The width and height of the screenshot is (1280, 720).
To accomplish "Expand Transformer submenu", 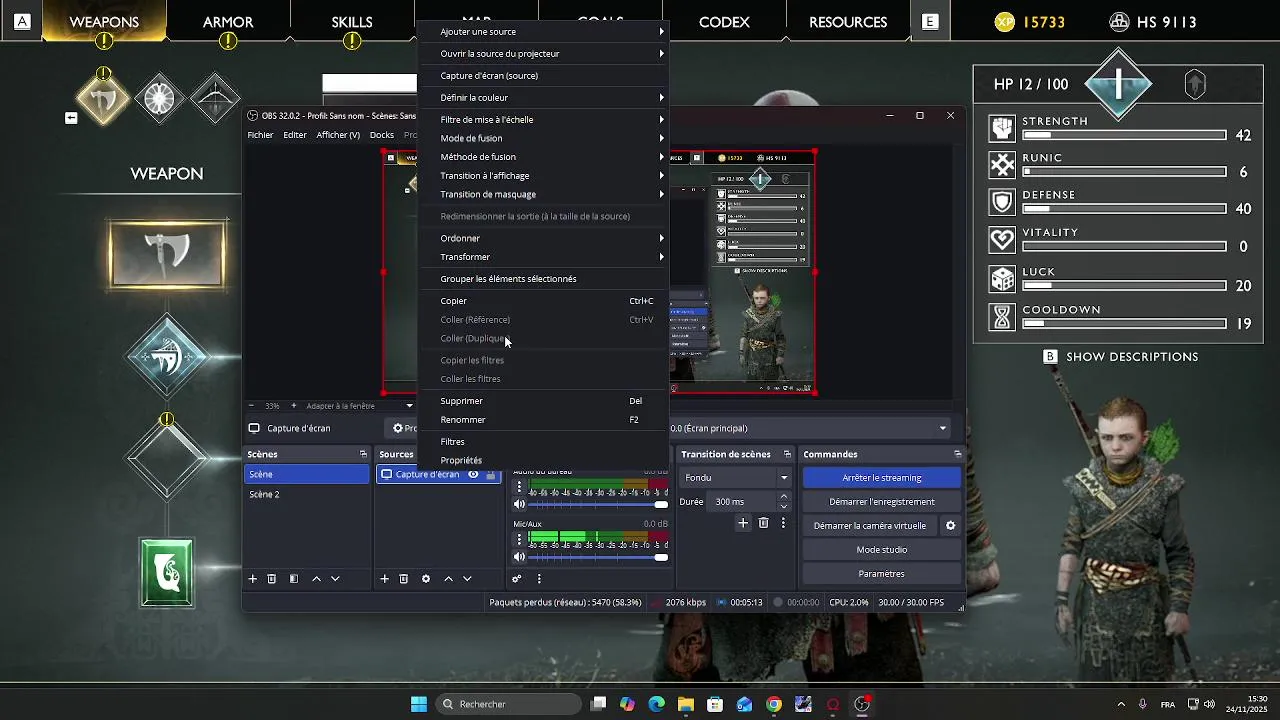I will [x=544, y=257].
